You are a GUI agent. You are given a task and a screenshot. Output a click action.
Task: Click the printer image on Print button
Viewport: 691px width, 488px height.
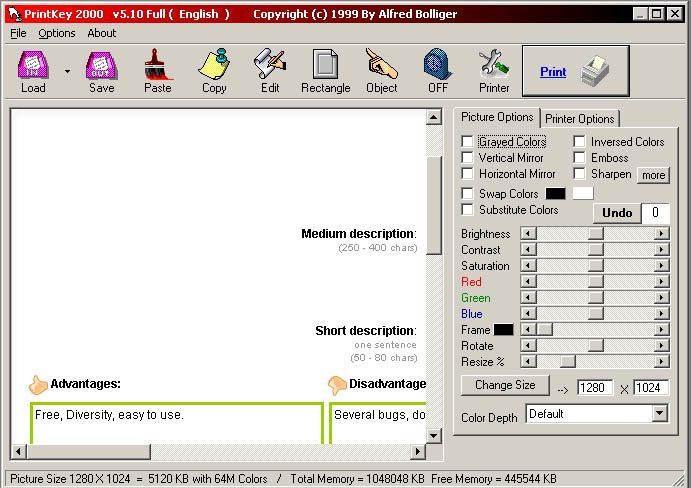tap(595, 71)
